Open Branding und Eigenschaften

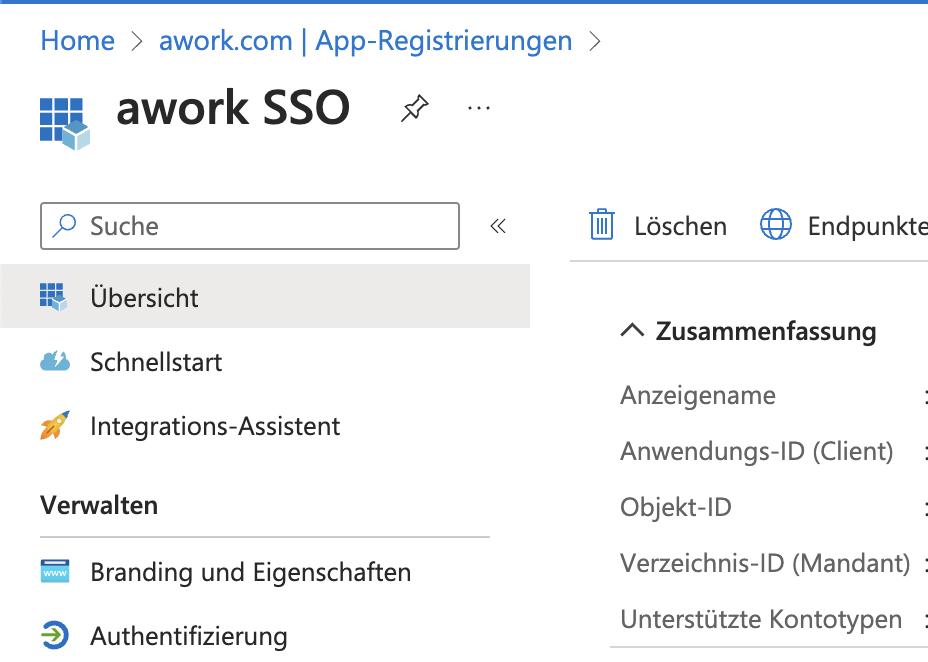(x=250, y=573)
